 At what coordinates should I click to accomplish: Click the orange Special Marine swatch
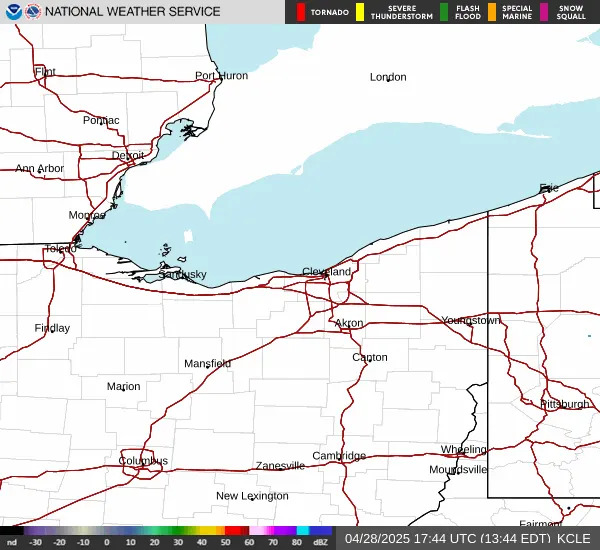tap(492, 12)
